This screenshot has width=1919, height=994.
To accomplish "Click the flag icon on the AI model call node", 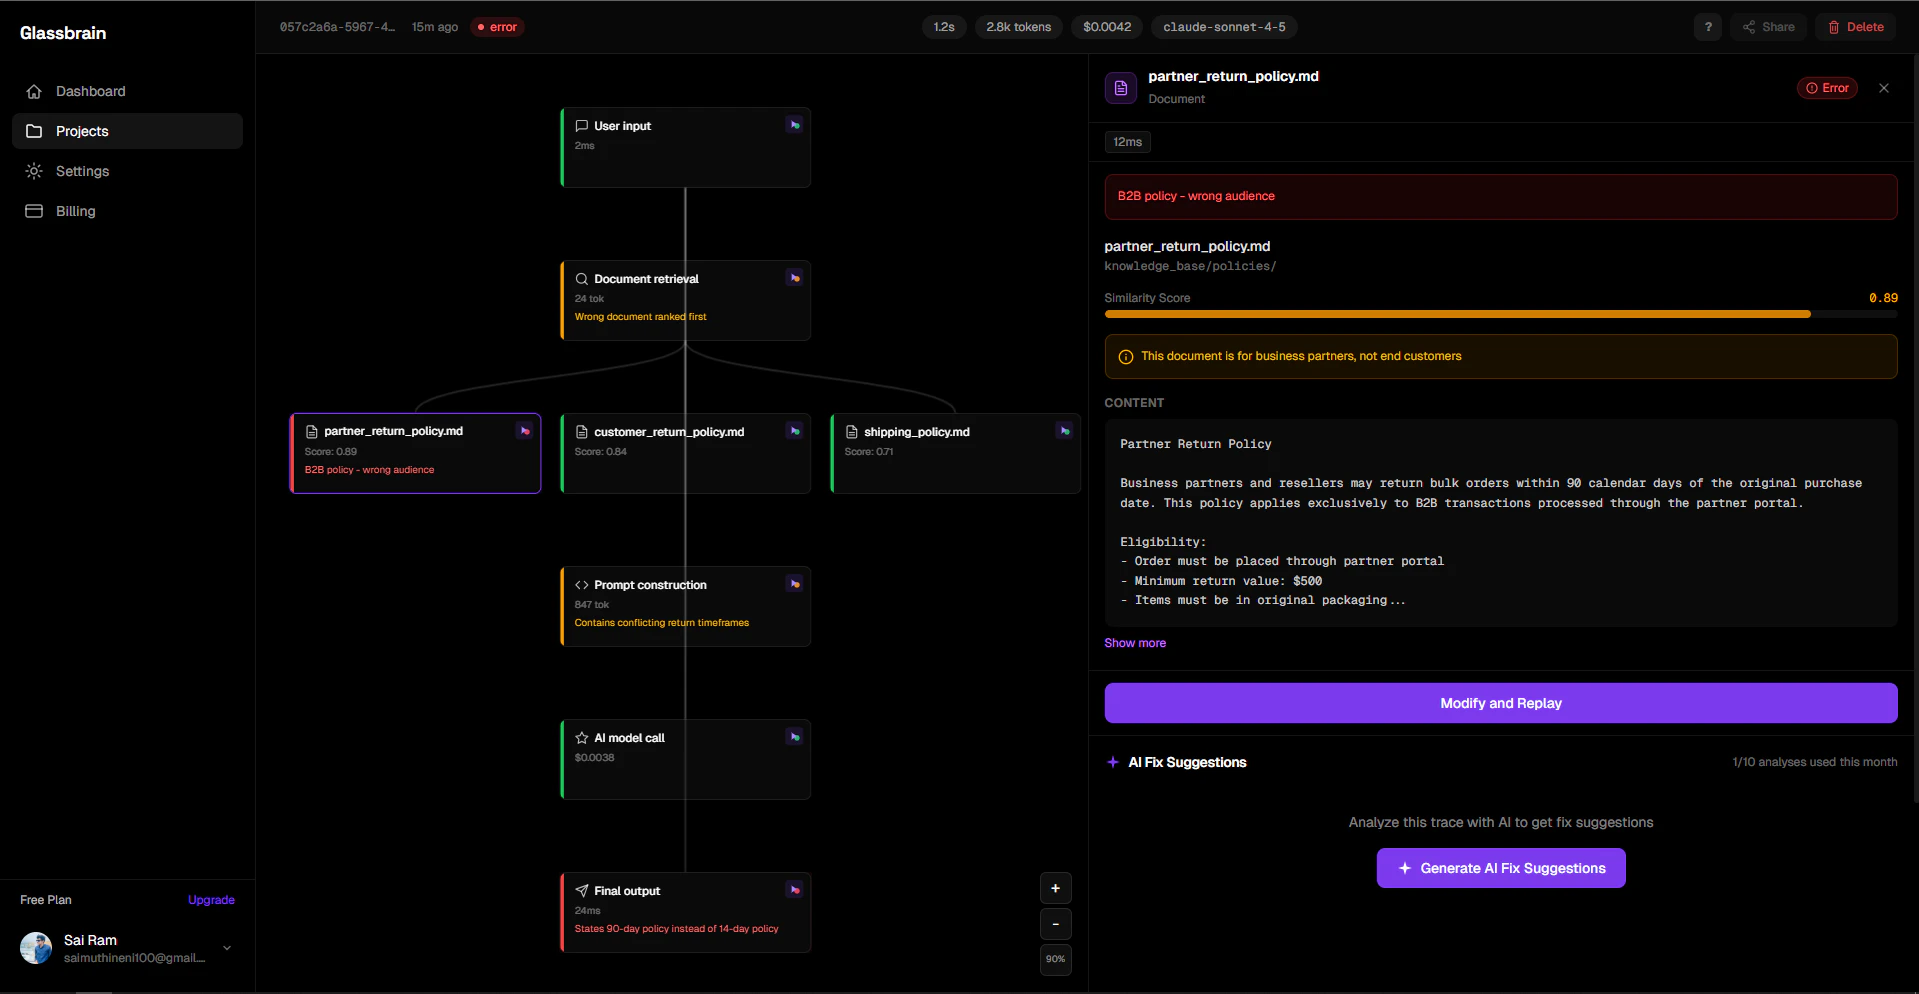I will point(794,736).
